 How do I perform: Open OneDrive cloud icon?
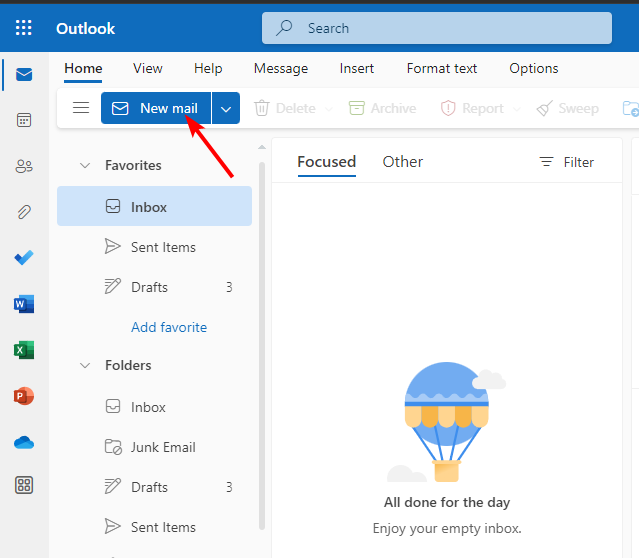[24, 443]
